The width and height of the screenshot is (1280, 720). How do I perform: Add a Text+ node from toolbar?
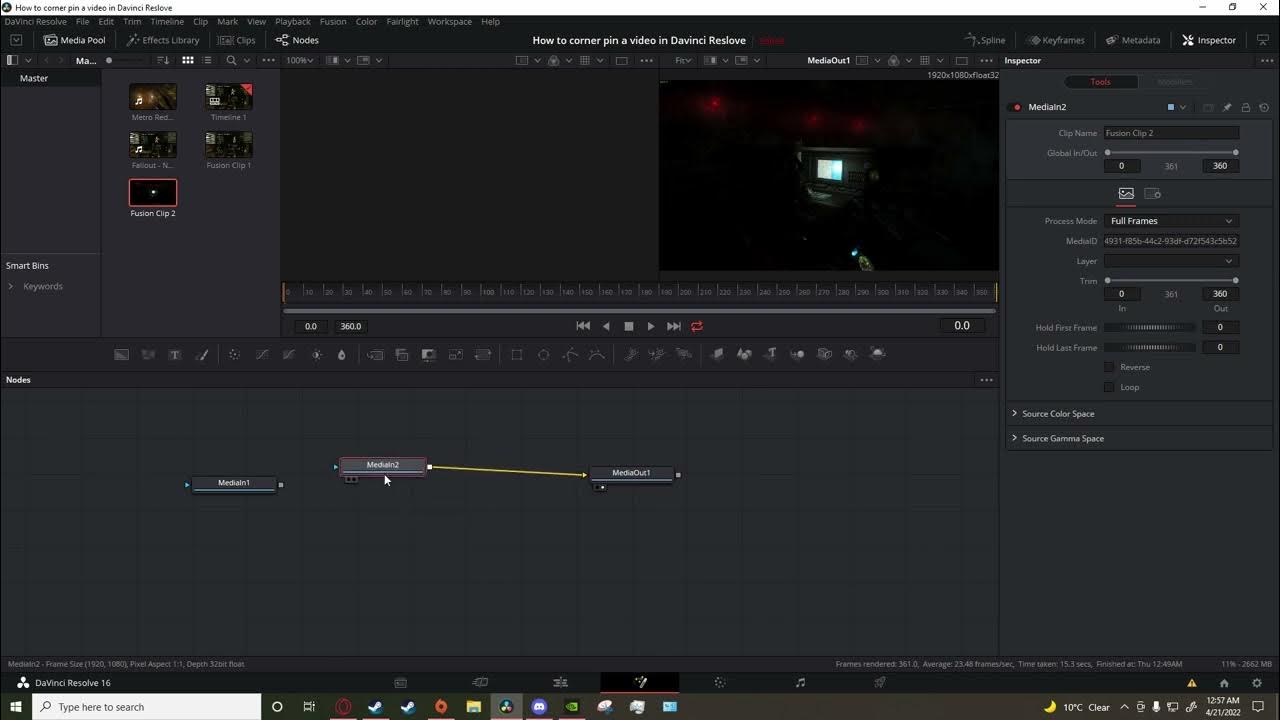click(175, 354)
